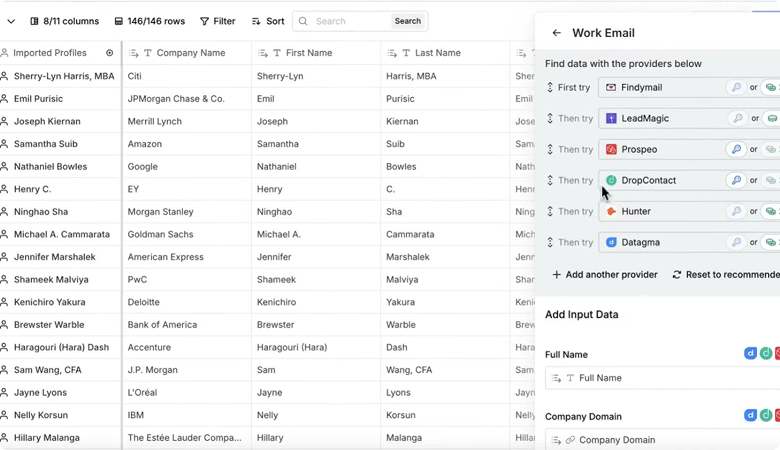
Task: Select the L'Oréal company cell
Action: [187, 392]
